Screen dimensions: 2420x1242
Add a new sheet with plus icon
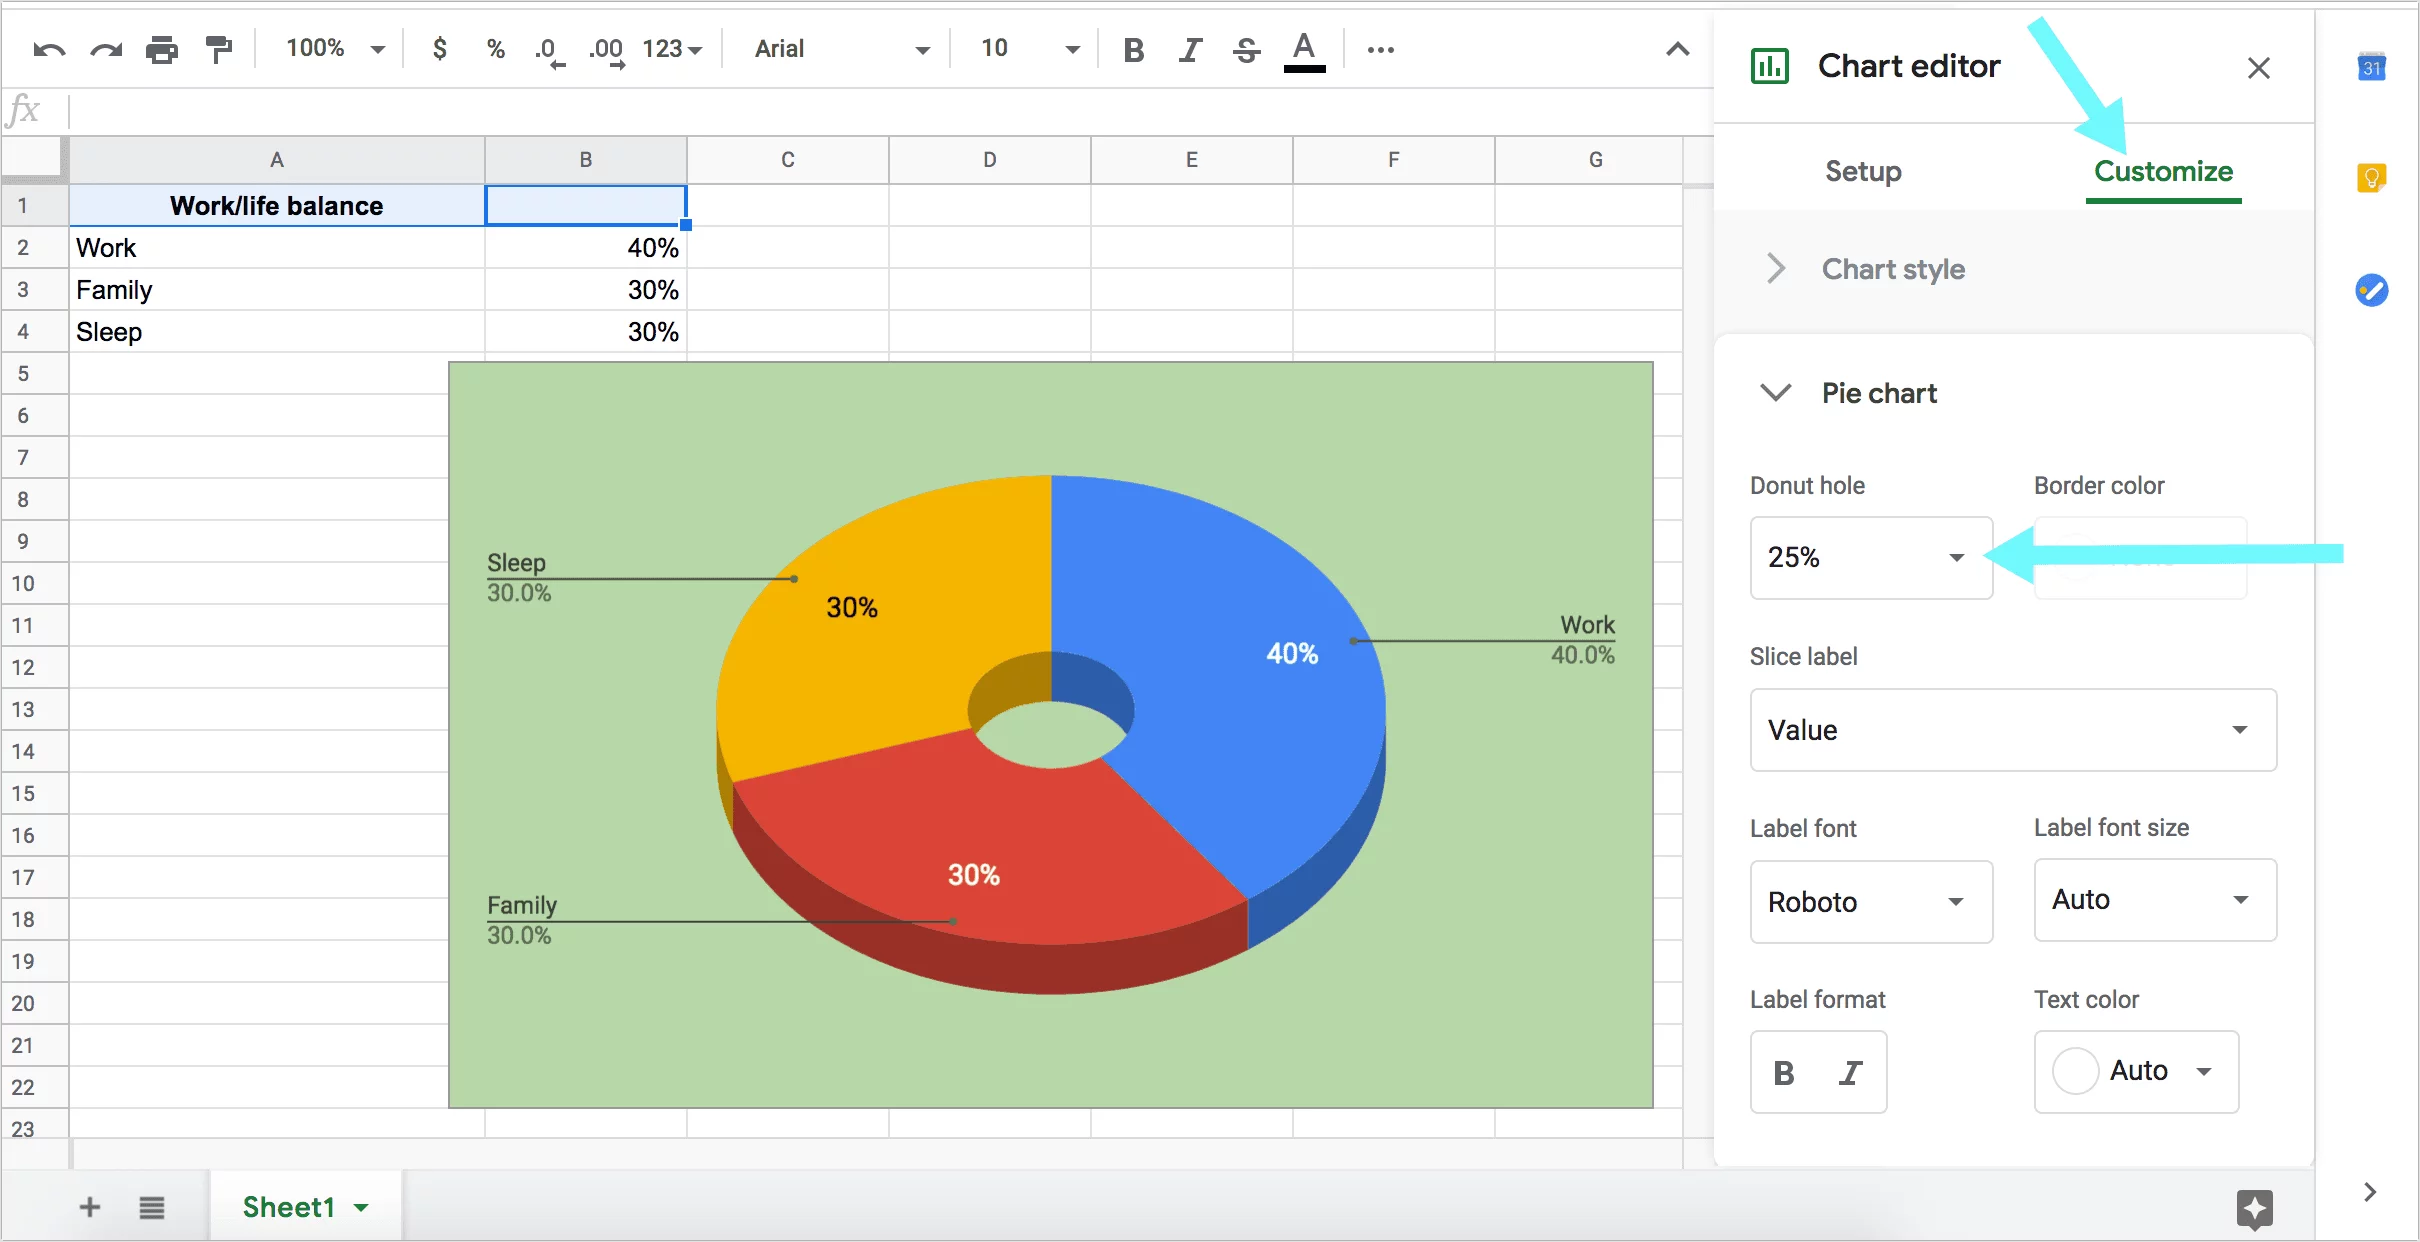pos(90,1207)
